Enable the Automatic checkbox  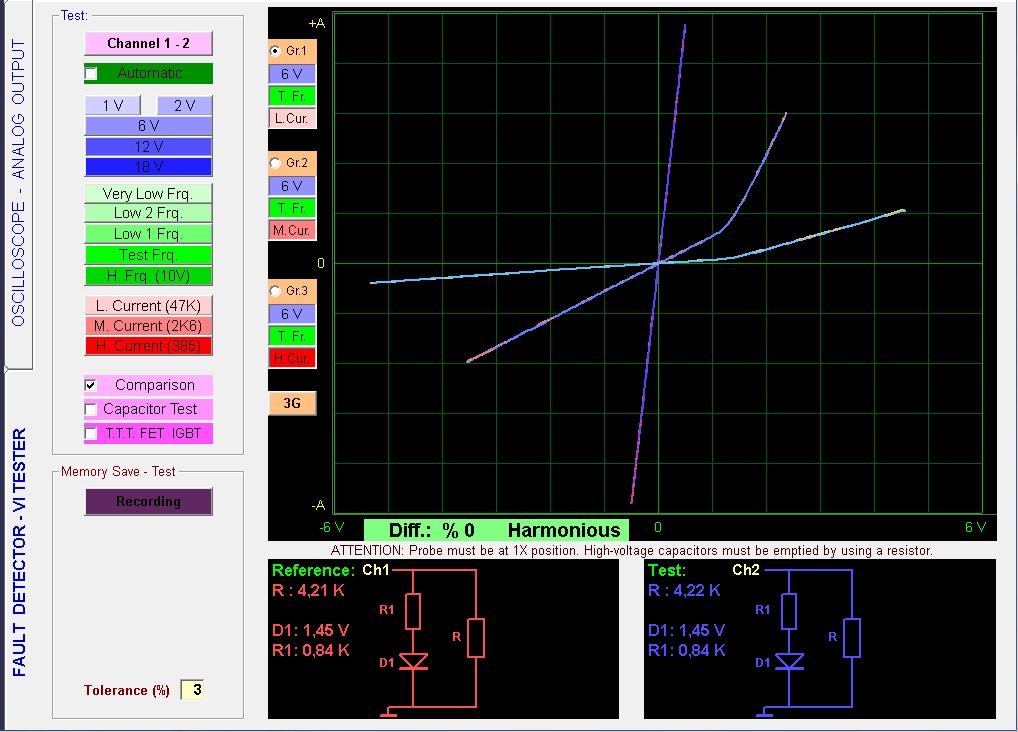click(92, 74)
